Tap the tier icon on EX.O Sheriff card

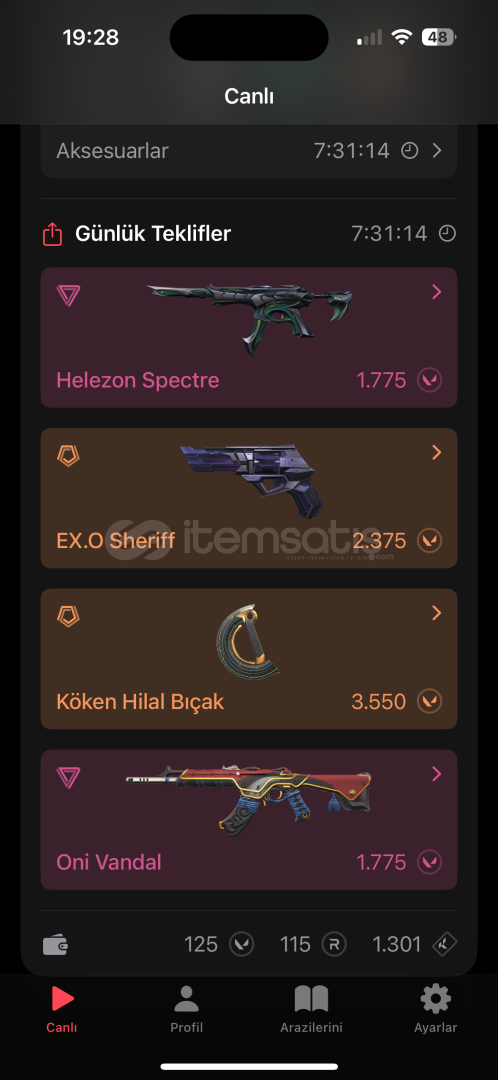pos(68,456)
